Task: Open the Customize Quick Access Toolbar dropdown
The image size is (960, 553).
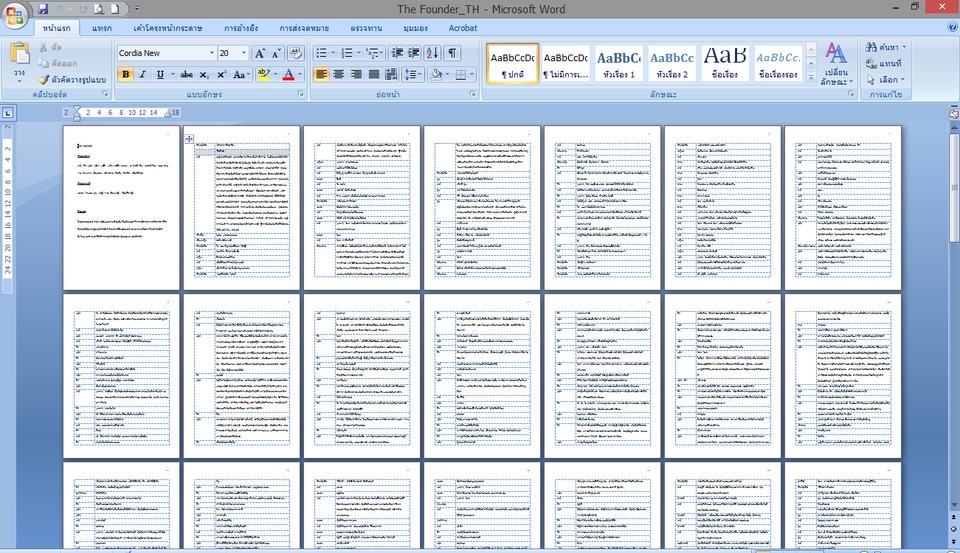Action: point(137,9)
